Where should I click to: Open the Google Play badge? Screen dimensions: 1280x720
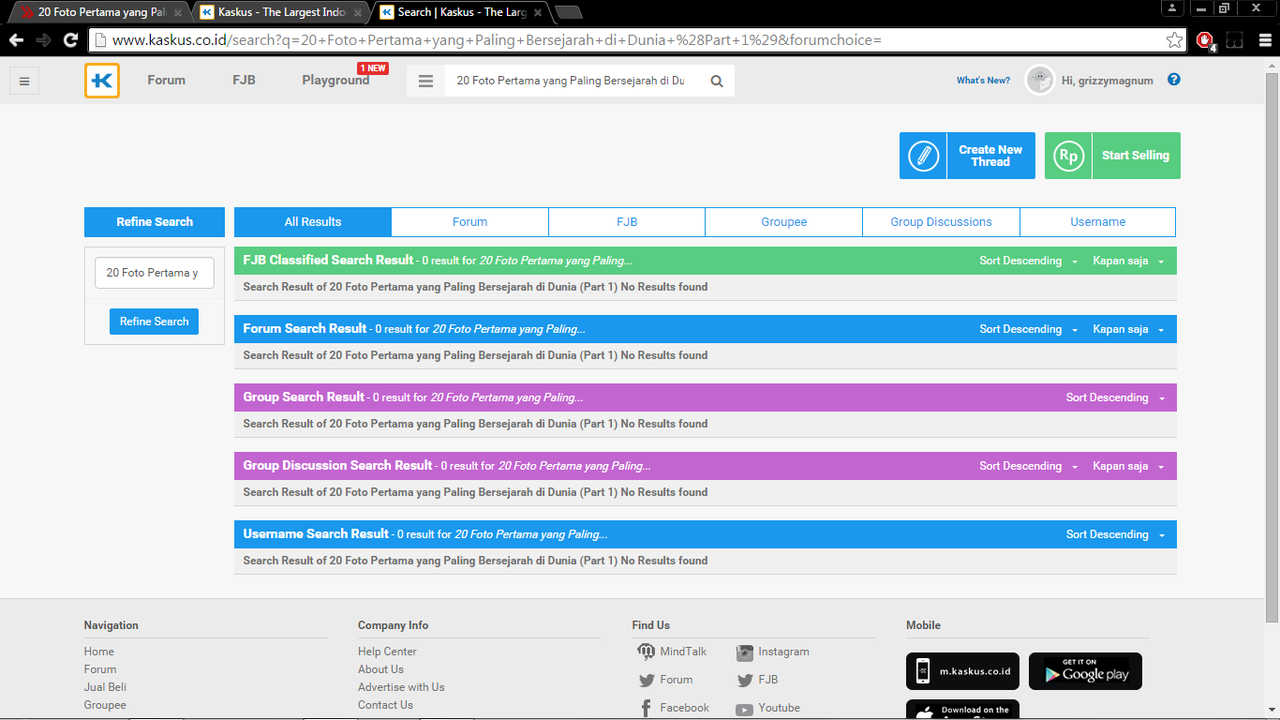[x=1085, y=672]
